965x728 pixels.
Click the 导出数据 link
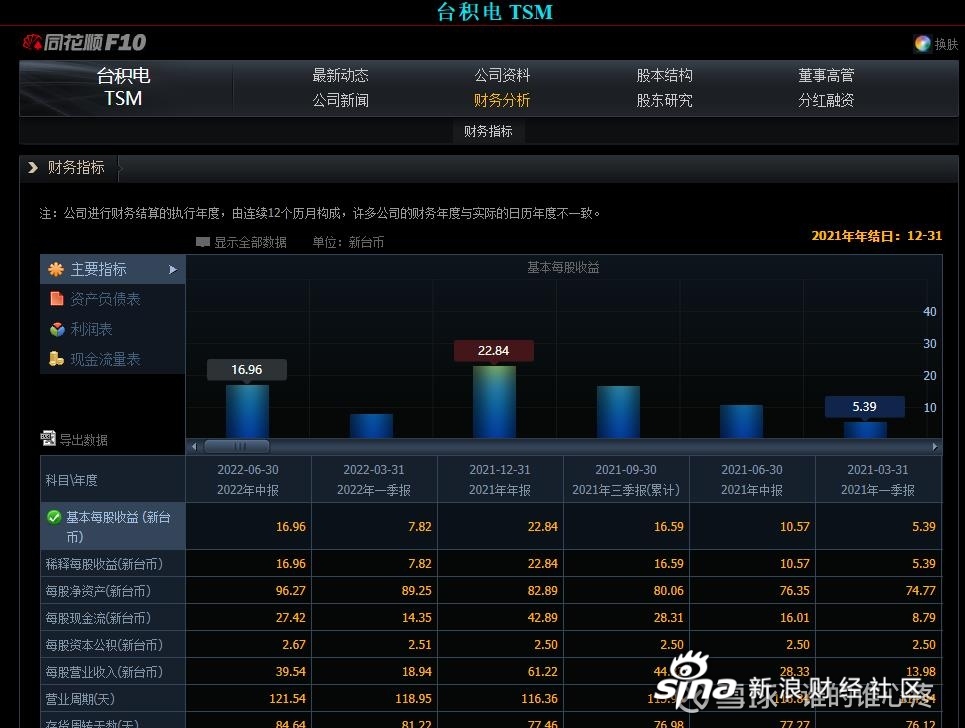83,439
